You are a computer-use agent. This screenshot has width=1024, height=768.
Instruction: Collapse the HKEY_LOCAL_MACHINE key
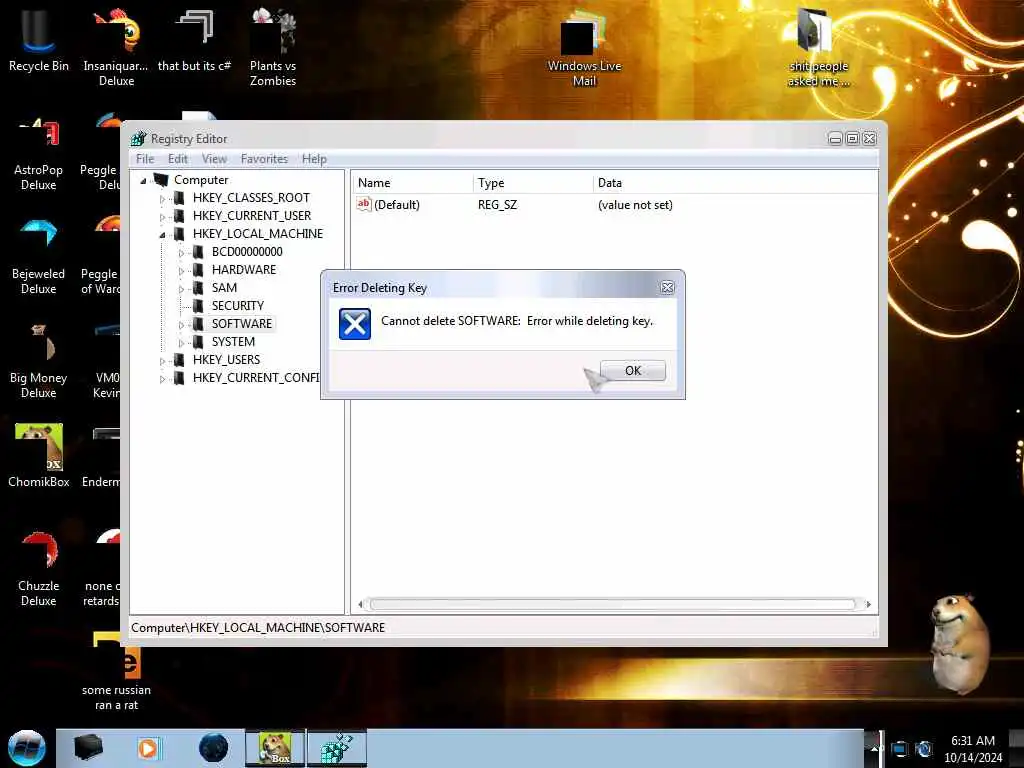pos(162,235)
